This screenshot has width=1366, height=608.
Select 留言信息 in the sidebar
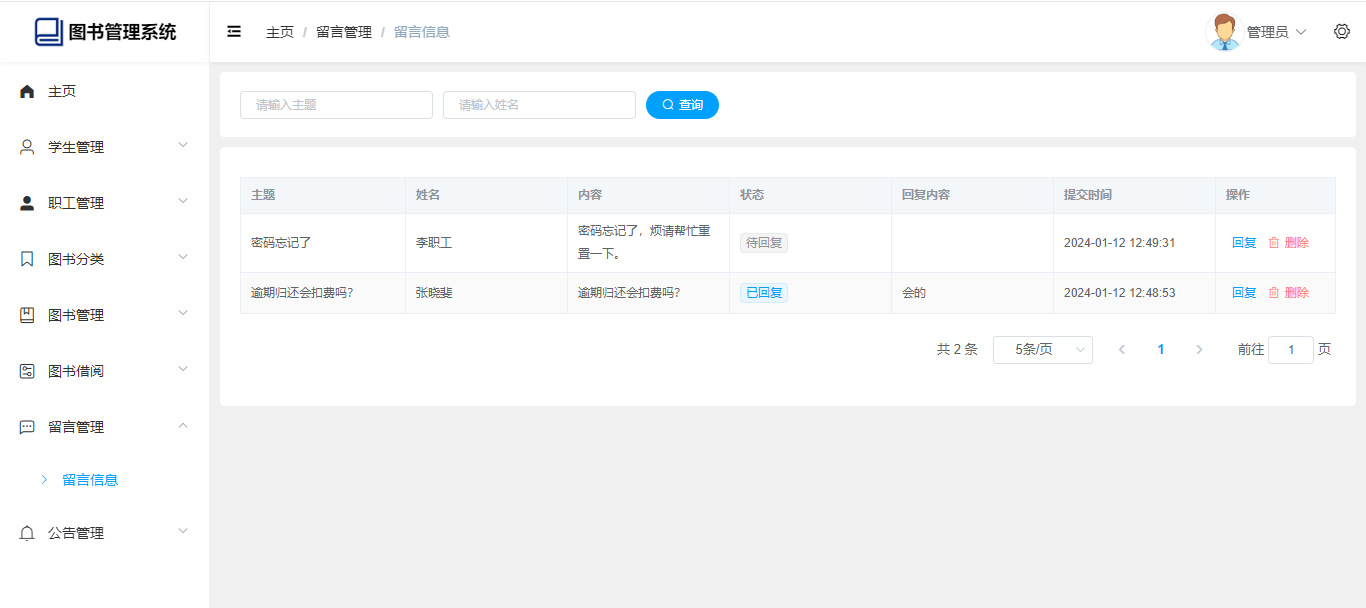[90, 480]
